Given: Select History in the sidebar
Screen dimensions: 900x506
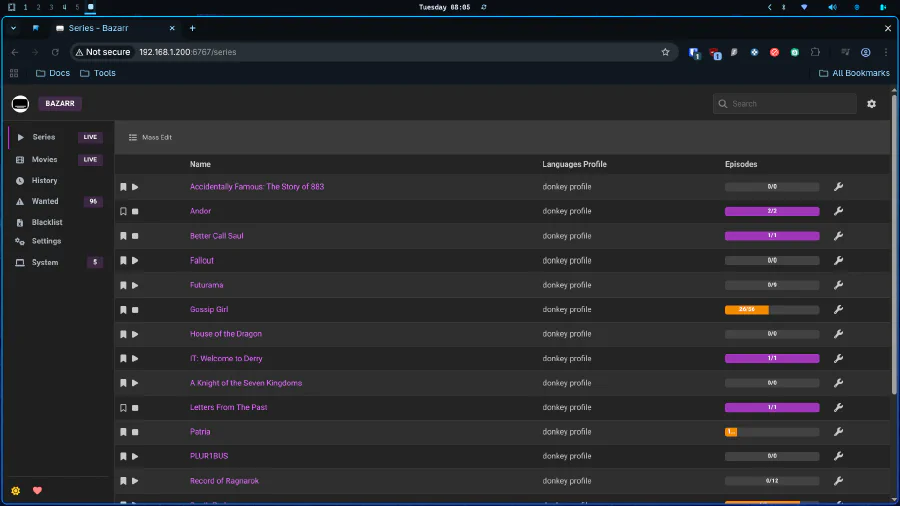Looking at the screenshot, I should coord(45,181).
